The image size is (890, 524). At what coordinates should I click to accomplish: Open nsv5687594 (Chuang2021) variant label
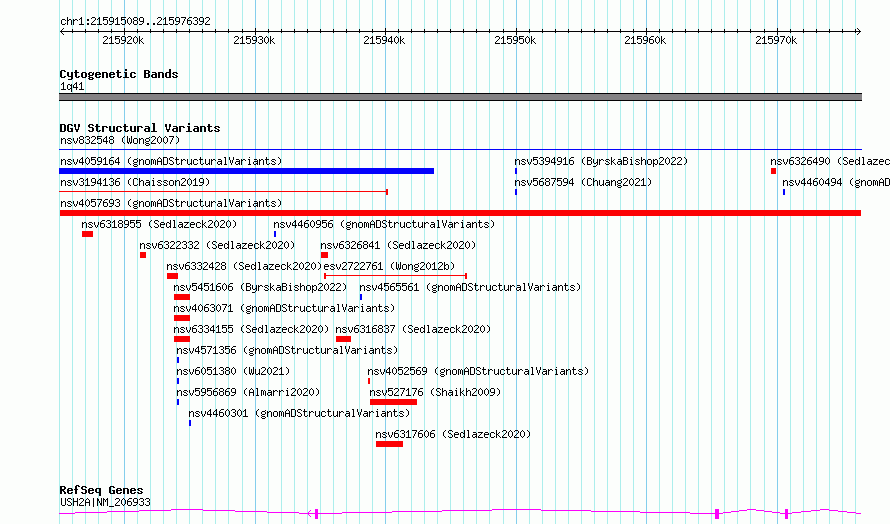tap(583, 182)
